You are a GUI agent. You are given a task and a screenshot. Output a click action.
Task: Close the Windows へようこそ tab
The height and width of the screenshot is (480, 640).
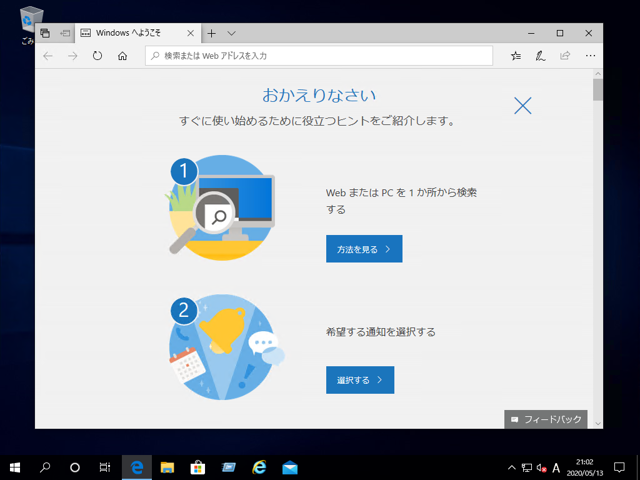point(190,33)
